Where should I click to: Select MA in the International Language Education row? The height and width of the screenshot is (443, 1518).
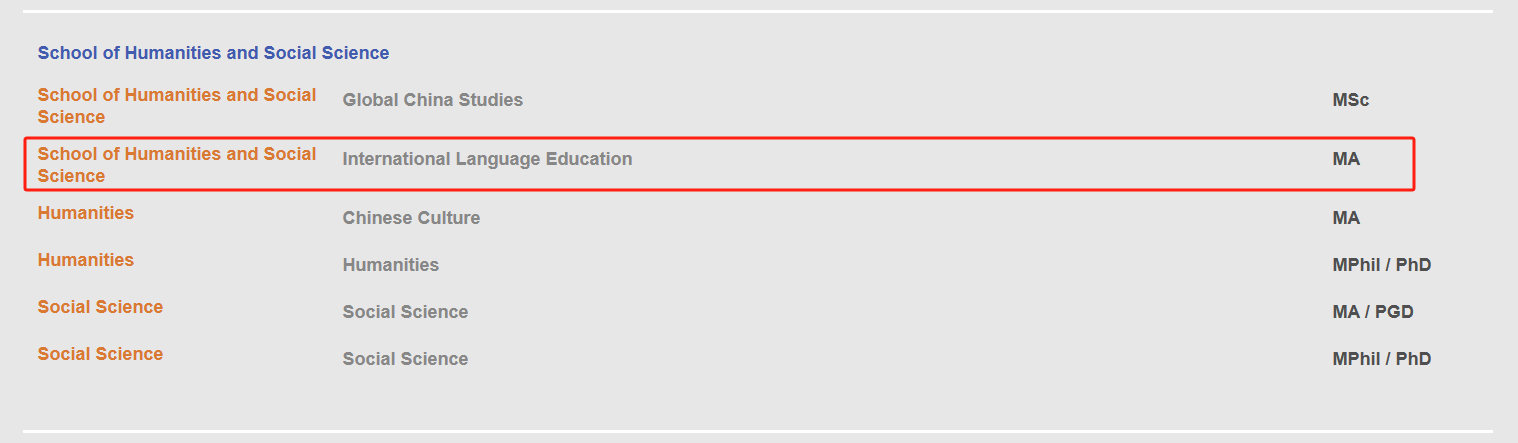1346,159
